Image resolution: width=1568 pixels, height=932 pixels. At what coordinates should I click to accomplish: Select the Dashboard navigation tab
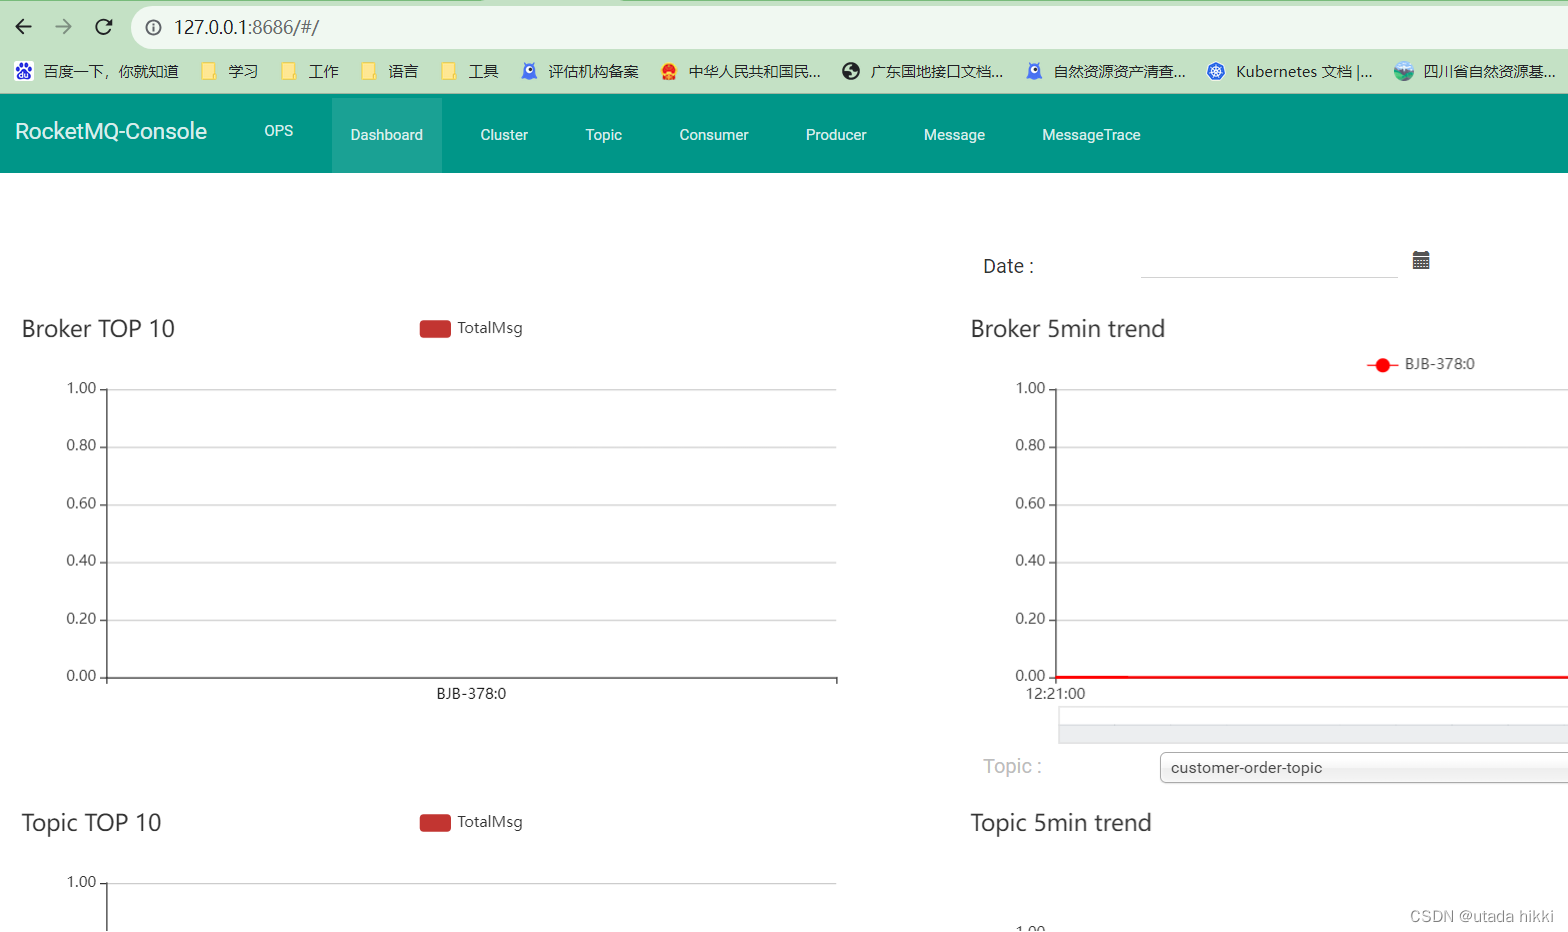[387, 135]
